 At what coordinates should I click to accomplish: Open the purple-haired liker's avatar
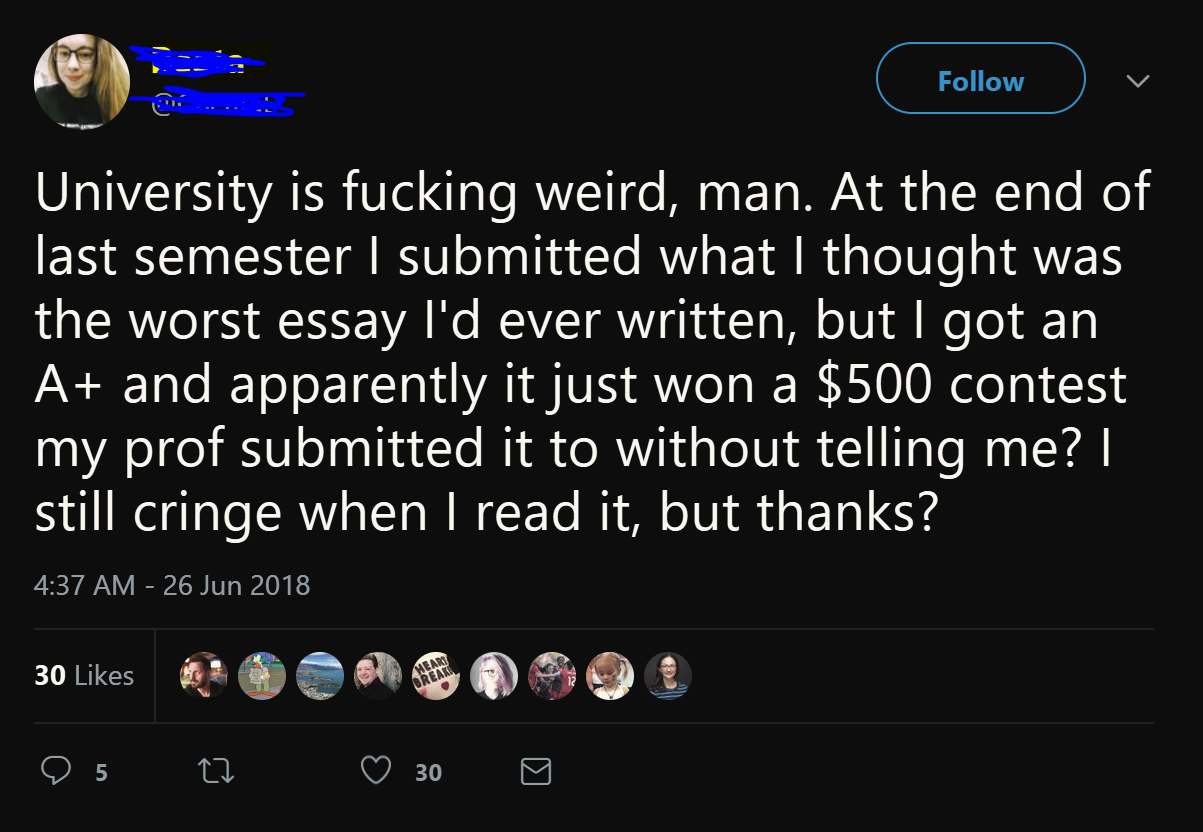coord(494,675)
